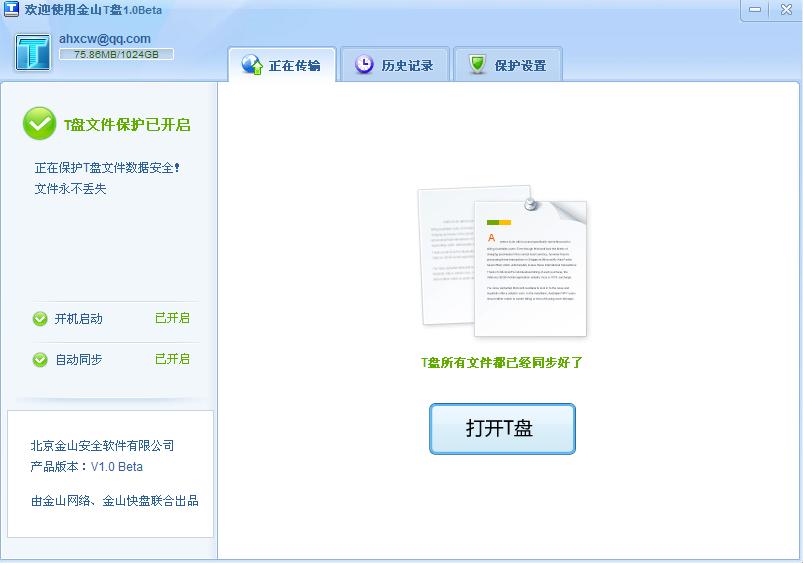
Task: Minimize the T盘 window
Action: coord(755,9)
